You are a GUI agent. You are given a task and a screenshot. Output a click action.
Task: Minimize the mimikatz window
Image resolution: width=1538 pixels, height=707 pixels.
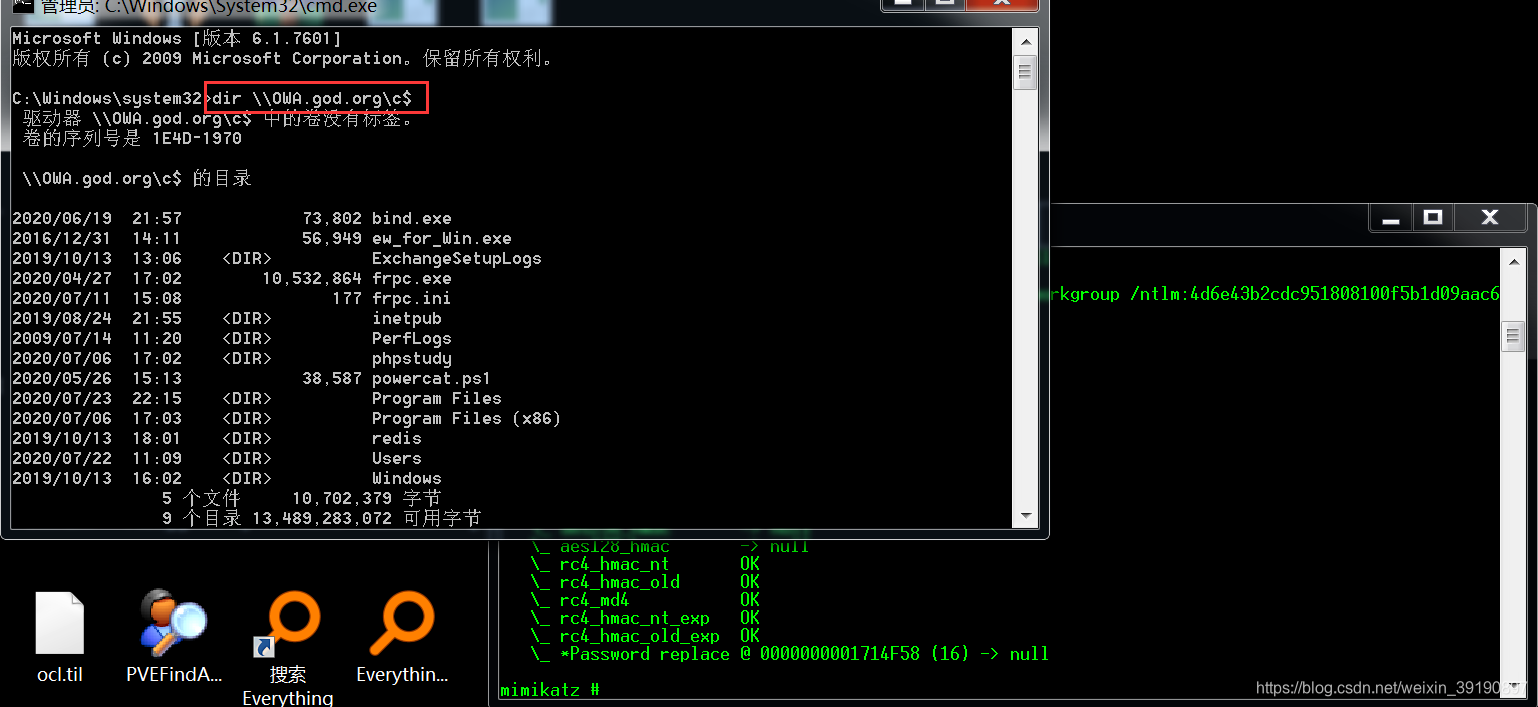click(x=1391, y=218)
